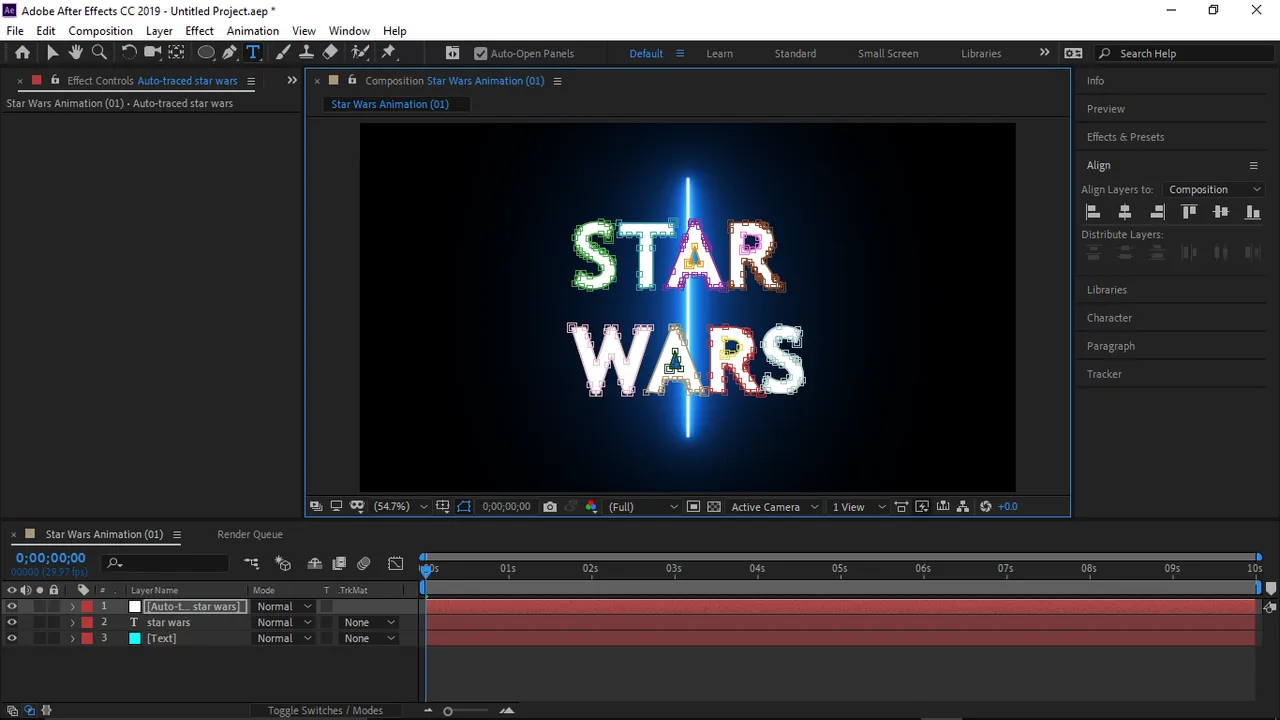Select the Zoom magnifier tool
The height and width of the screenshot is (720, 1280).
click(x=99, y=53)
